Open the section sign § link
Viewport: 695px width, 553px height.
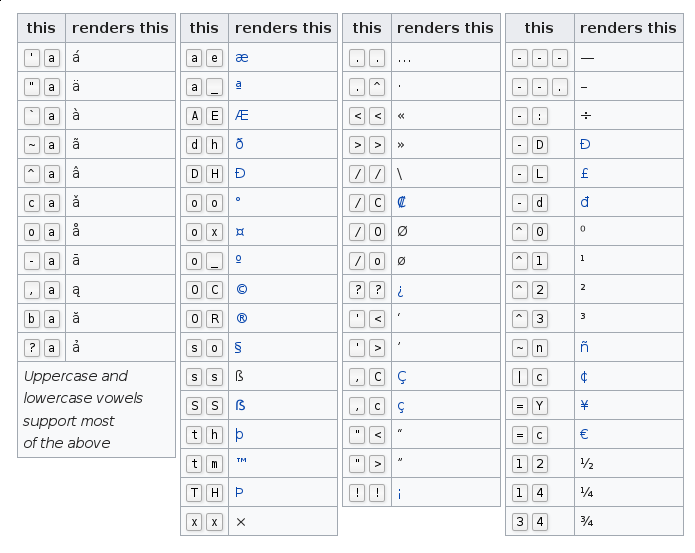click(x=239, y=347)
